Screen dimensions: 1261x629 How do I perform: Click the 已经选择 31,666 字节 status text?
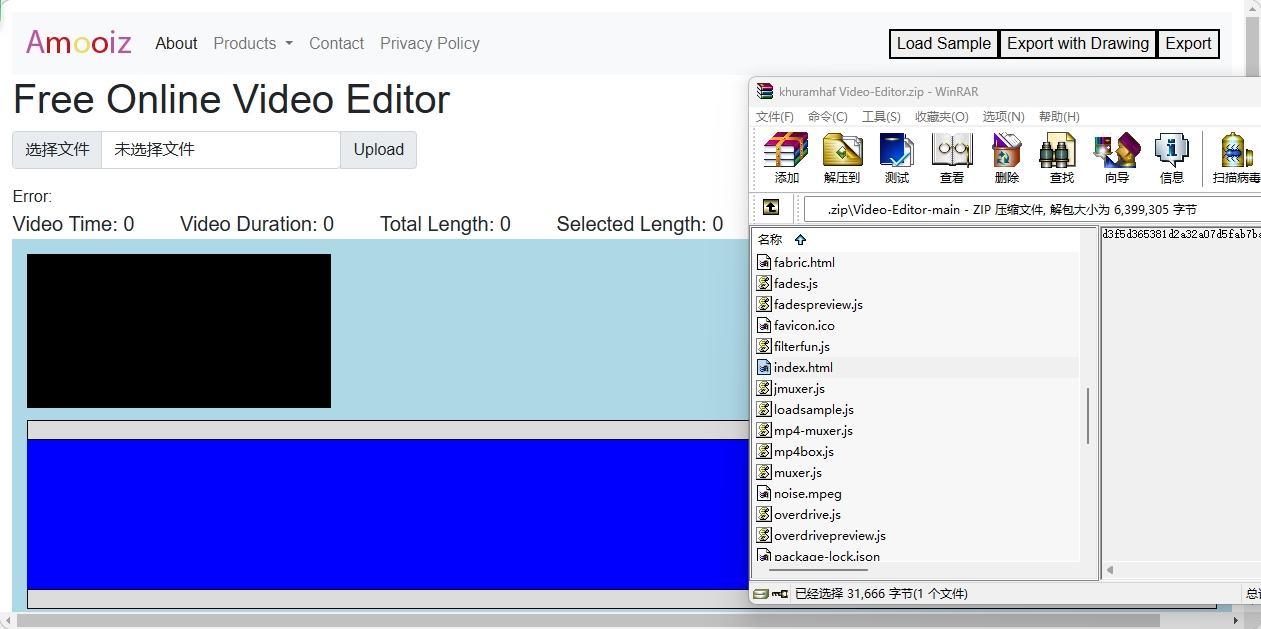(881, 594)
